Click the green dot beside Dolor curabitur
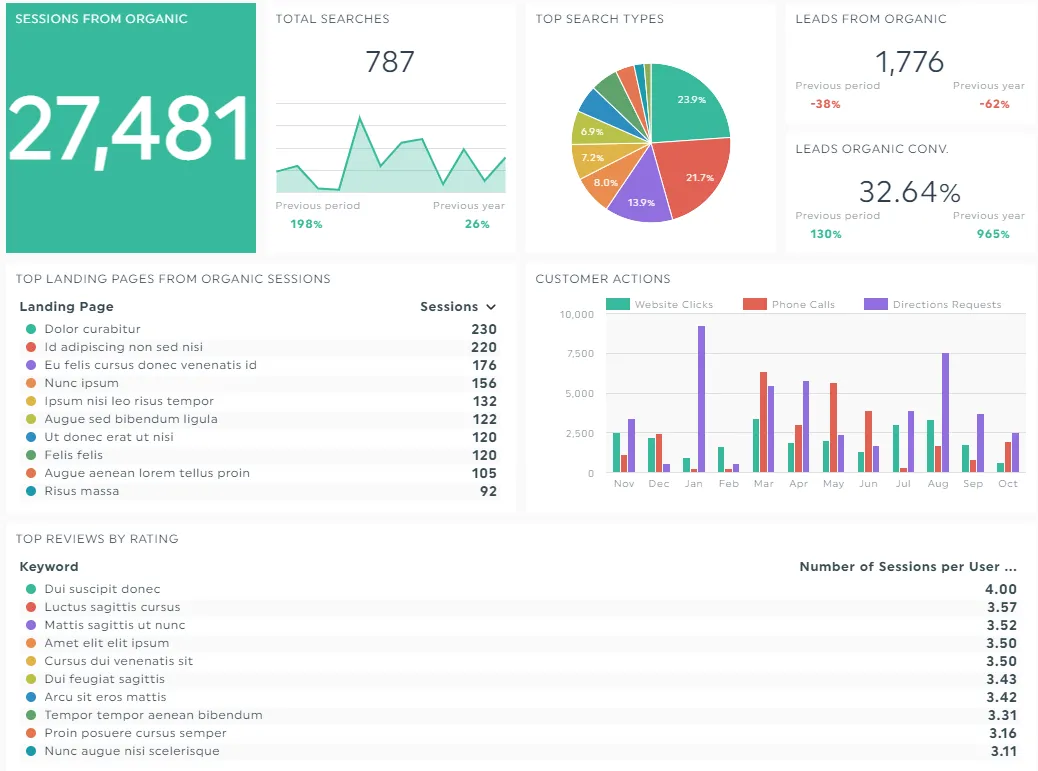This screenshot has width=1038, height=771. tap(31, 329)
